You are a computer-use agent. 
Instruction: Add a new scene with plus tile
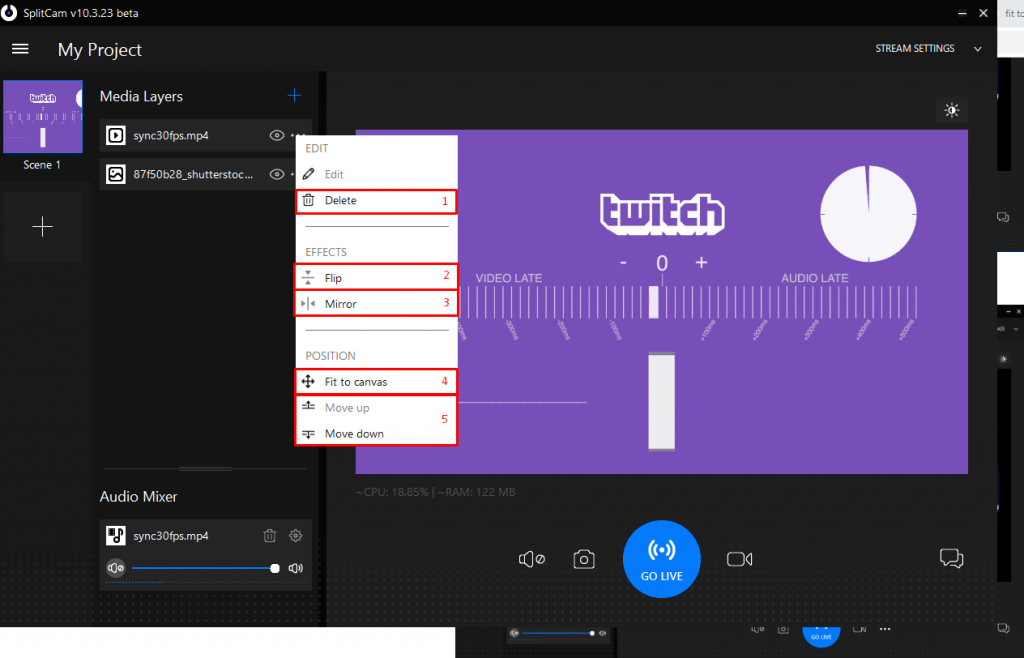tap(43, 227)
